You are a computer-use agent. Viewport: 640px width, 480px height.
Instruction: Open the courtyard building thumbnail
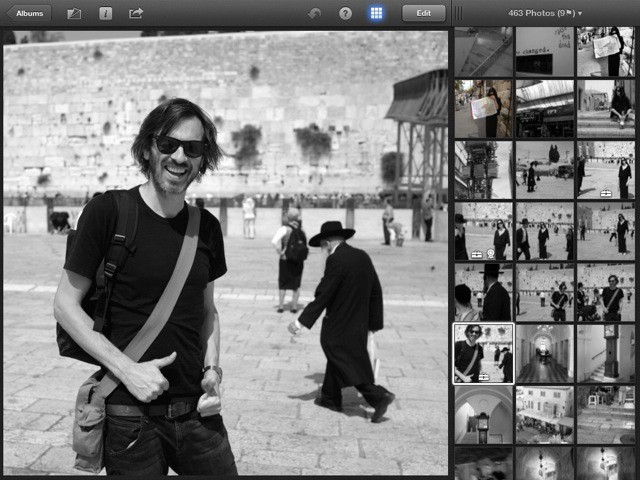[544, 414]
